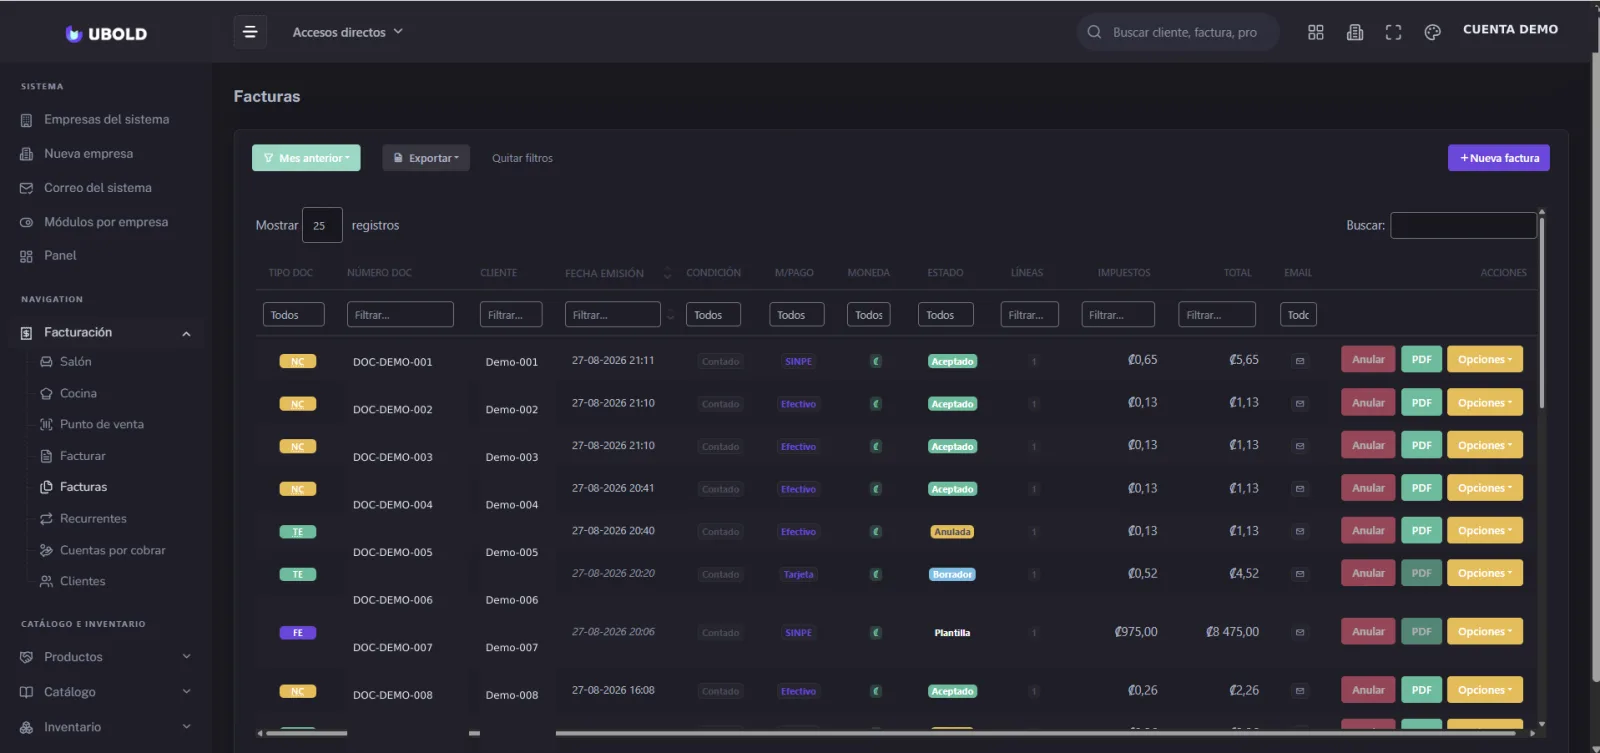Screen dimensions: 1600x753
Task: Focus the top search field
Action: [1178, 32]
